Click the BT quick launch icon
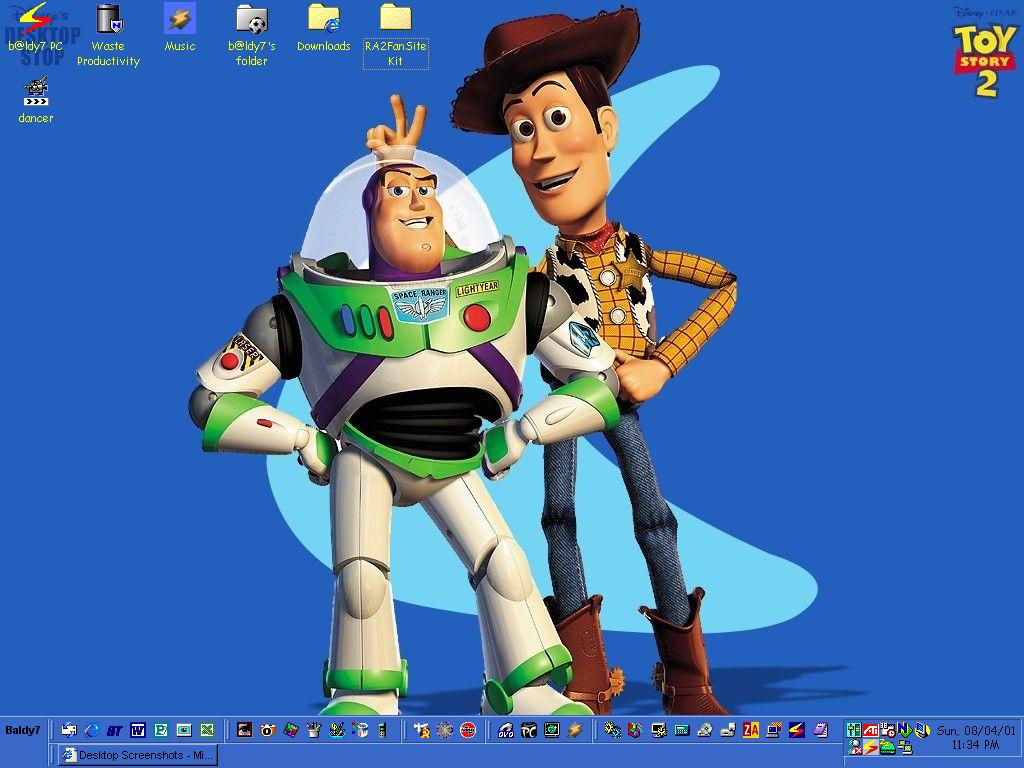 pyautogui.click(x=115, y=730)
